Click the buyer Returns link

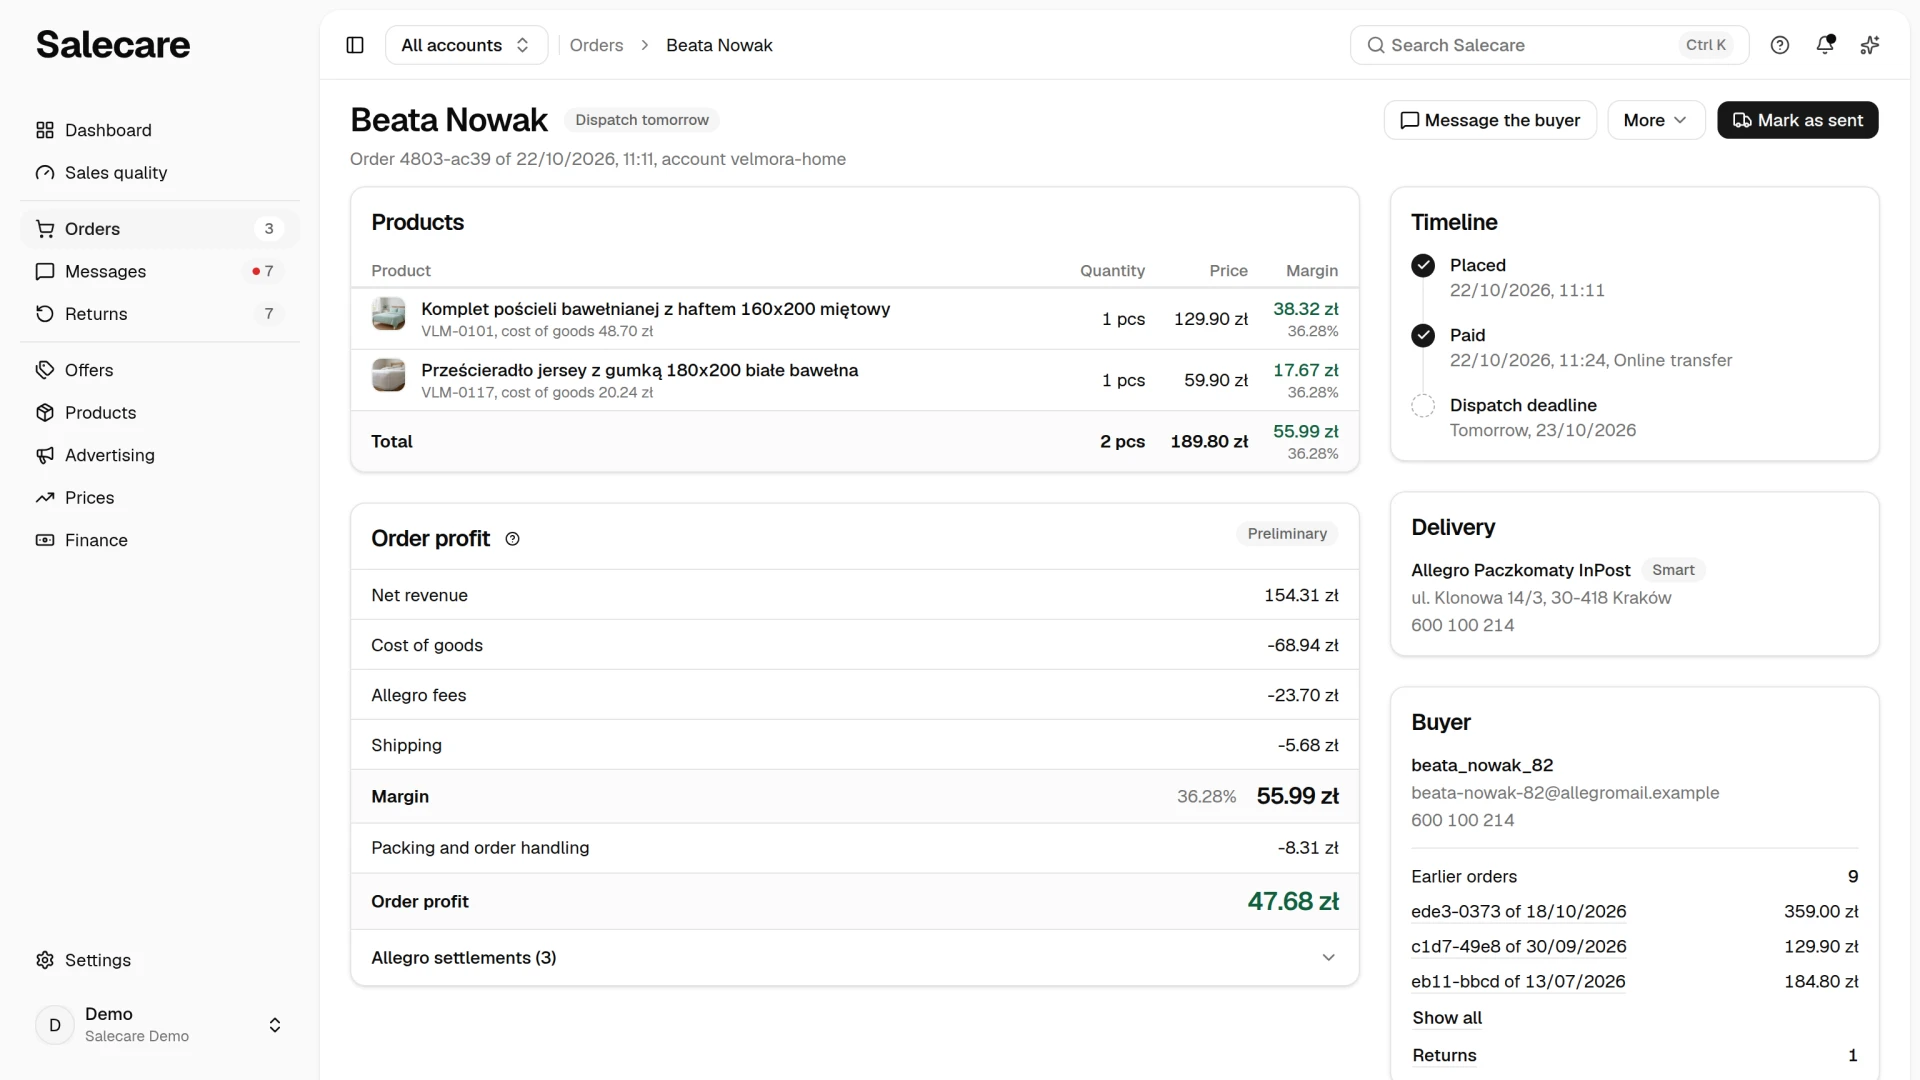click(1444, 1056)
